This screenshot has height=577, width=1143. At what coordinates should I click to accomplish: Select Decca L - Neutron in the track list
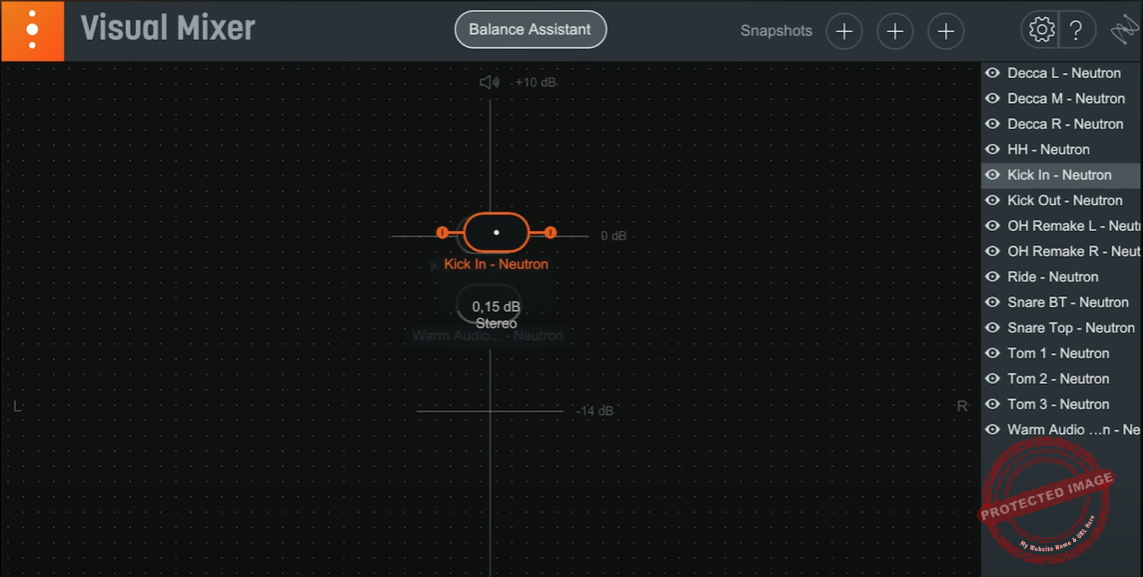coord(1064,73)
